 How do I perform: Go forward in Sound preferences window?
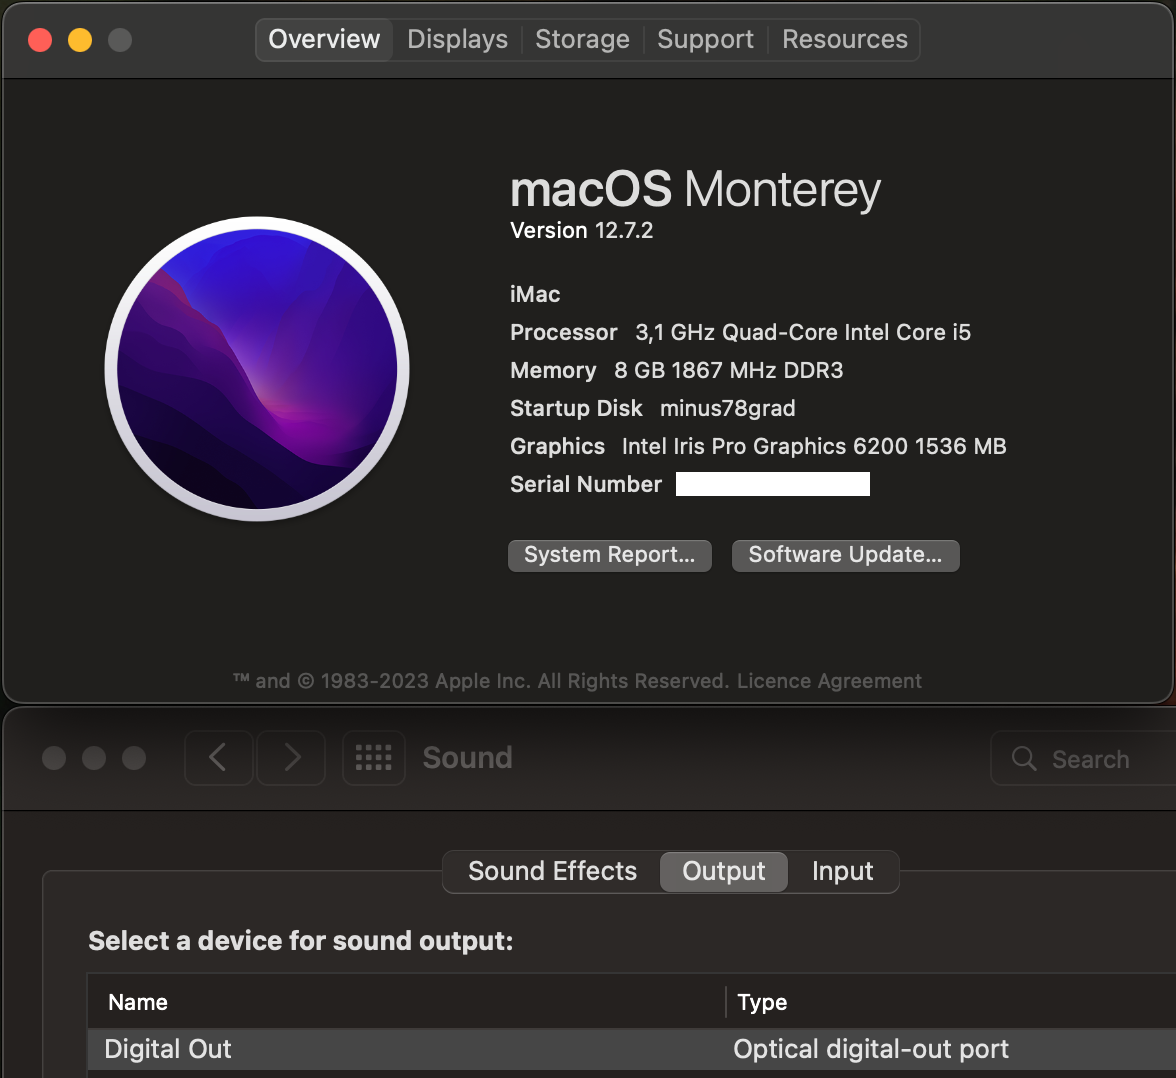tap(292, 758)
